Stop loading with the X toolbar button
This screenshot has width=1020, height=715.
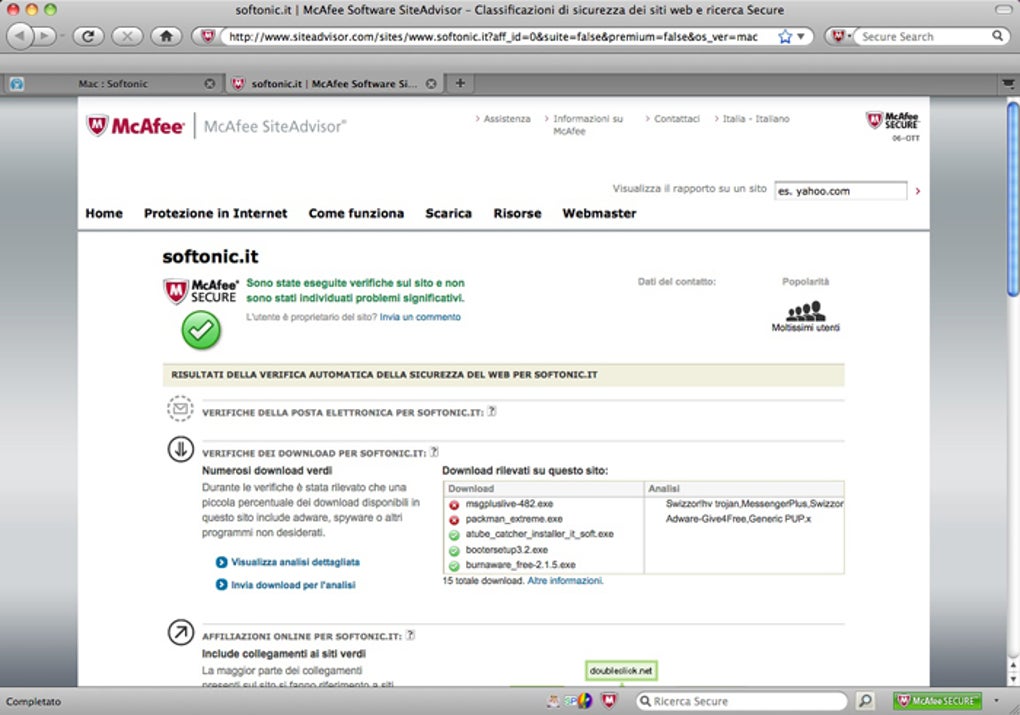(127, 36)
